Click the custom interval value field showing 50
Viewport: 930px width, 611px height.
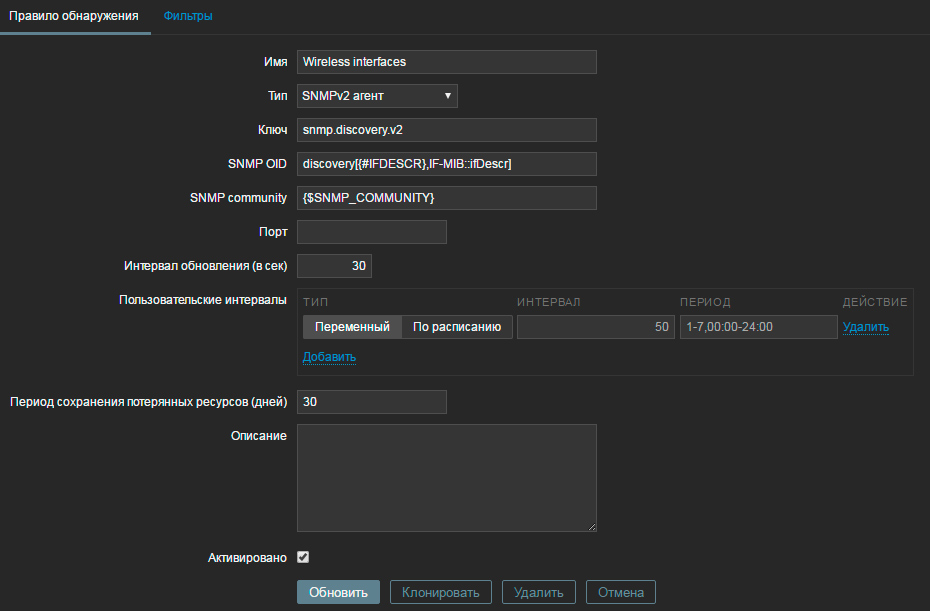pos(595,327)
